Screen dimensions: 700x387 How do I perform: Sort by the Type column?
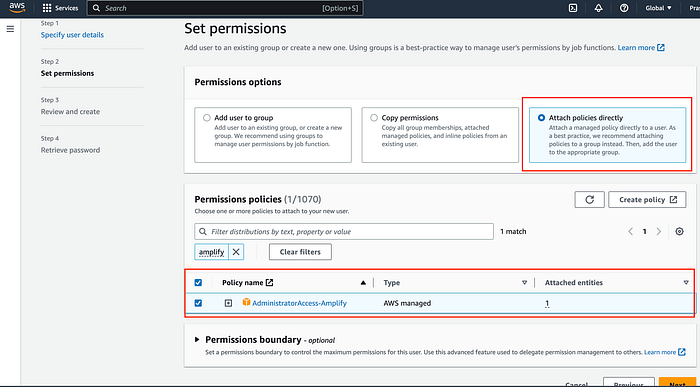pos(525,283)
